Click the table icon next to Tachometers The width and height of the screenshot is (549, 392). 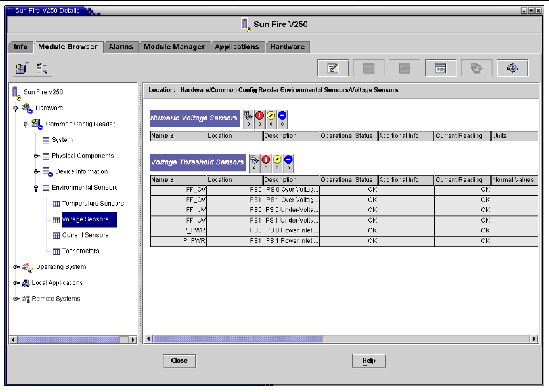pyautogui.click(x=56, y=251)
